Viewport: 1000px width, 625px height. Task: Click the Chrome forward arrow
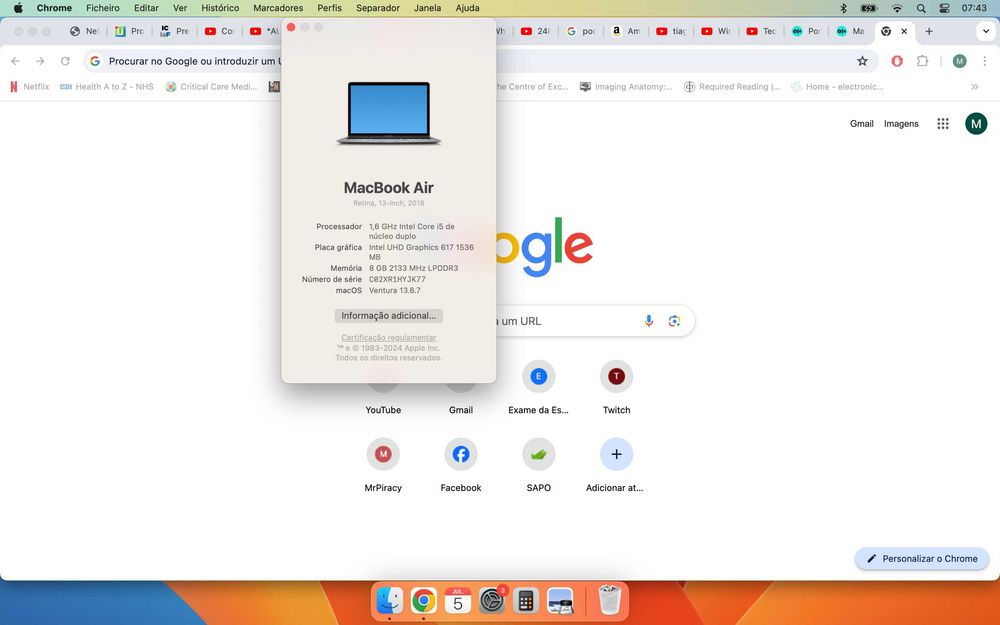click(x=40, y=61)
